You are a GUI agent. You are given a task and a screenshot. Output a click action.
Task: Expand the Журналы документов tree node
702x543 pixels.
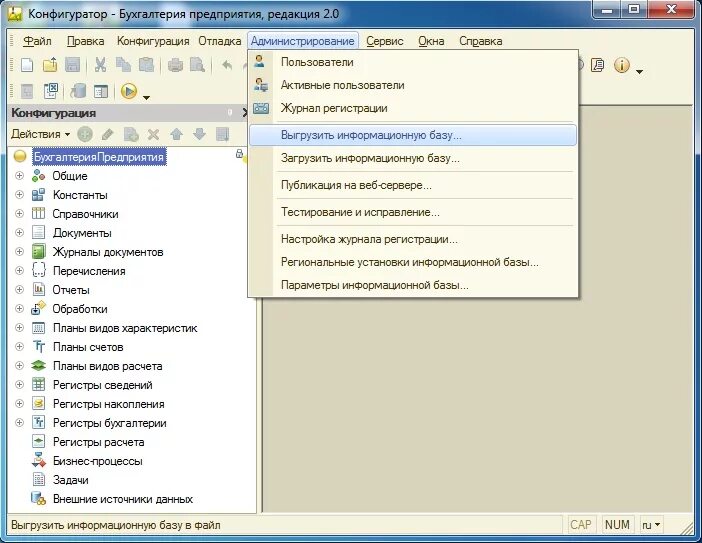point(19,252)
